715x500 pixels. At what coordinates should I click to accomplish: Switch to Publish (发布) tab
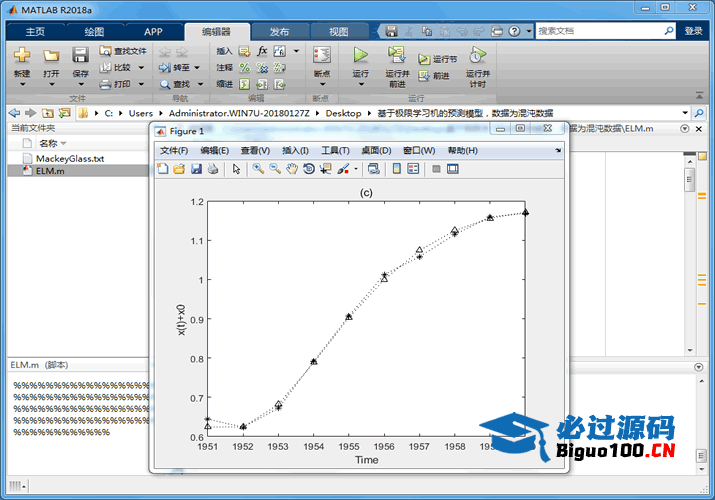[x=279, y=31]
